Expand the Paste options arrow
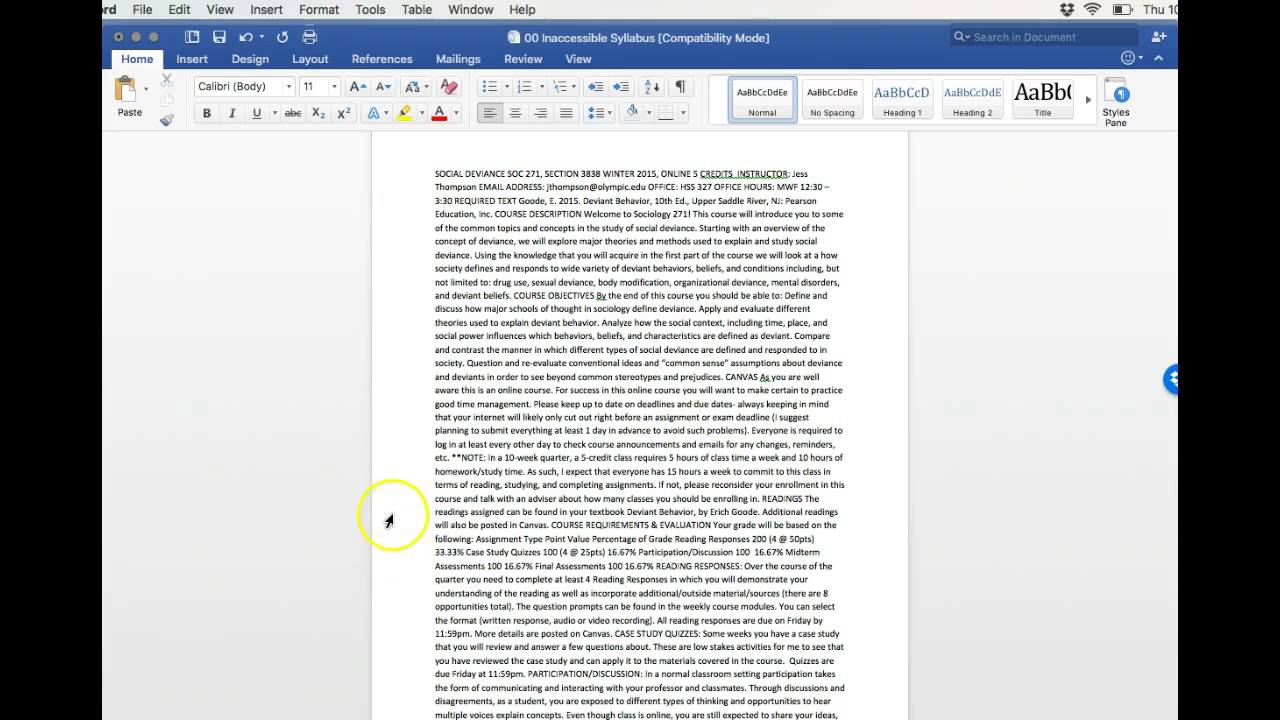Viewport: 1280px width, 720px height. pos(146,89)
